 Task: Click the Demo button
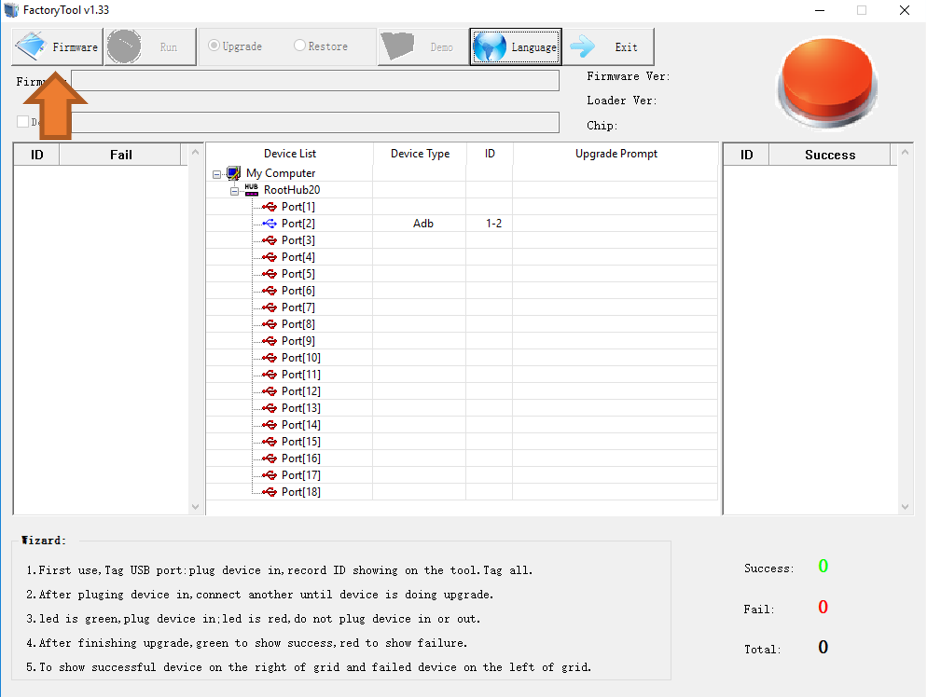coord(422,47)
